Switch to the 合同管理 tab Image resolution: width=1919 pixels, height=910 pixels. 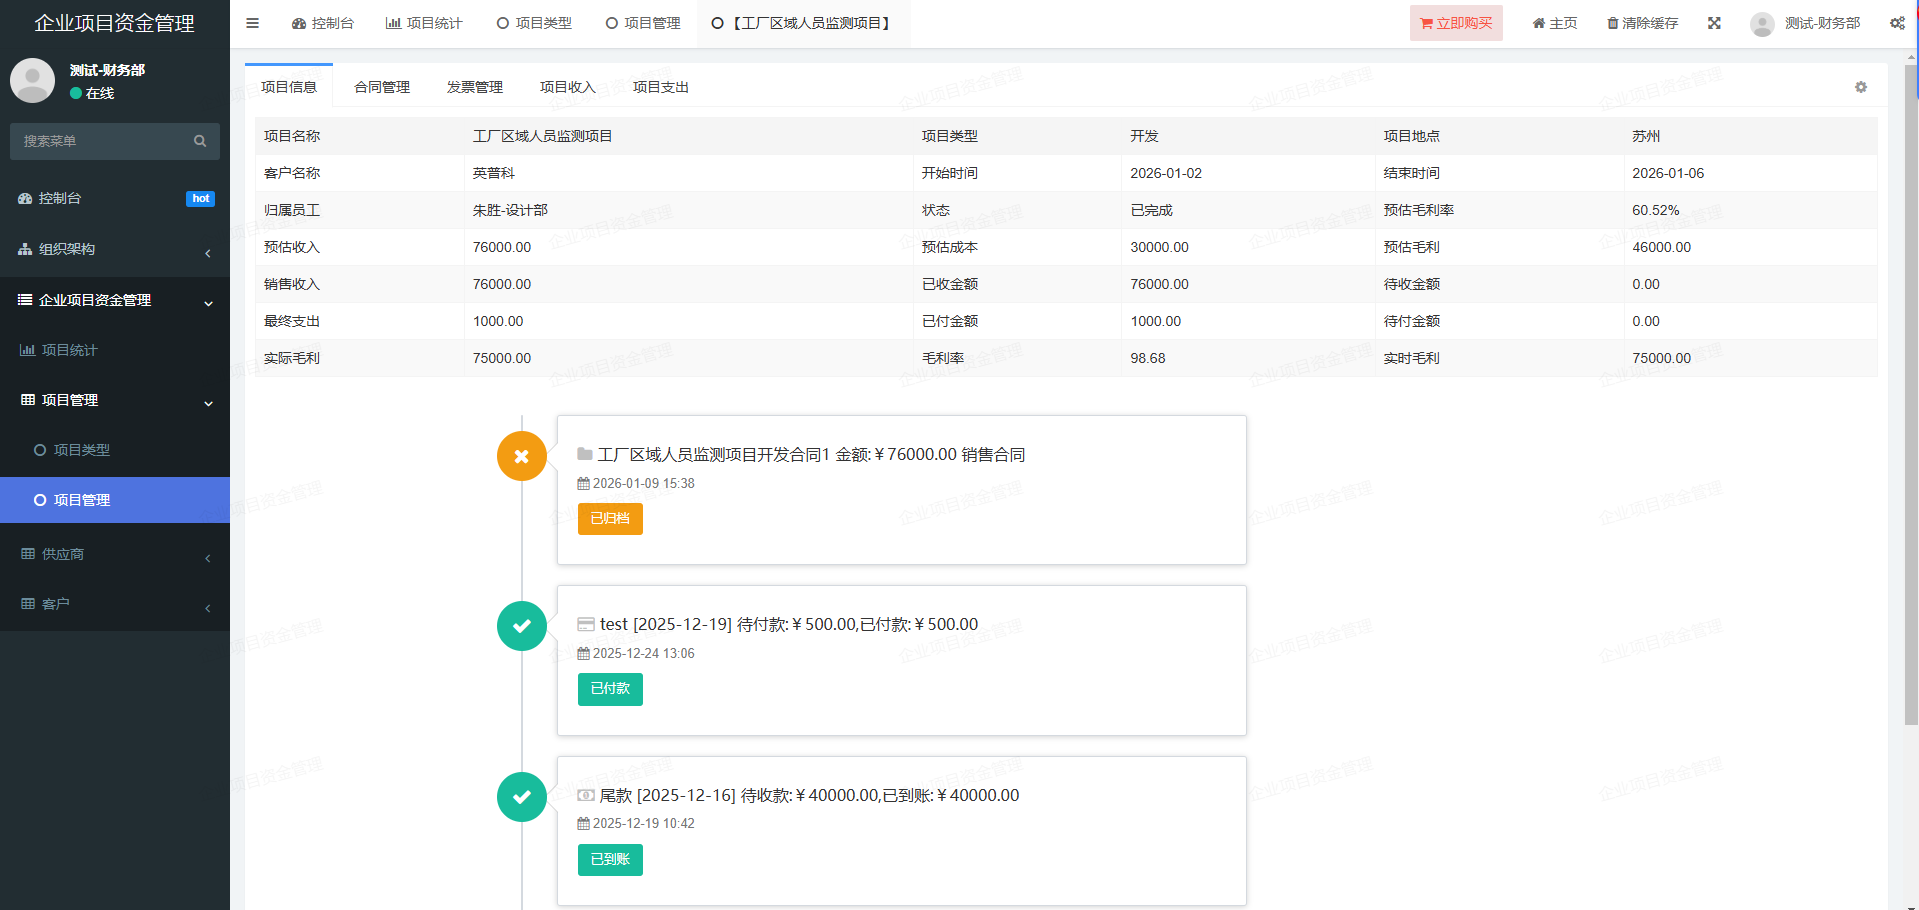click(x=382, y=87)
